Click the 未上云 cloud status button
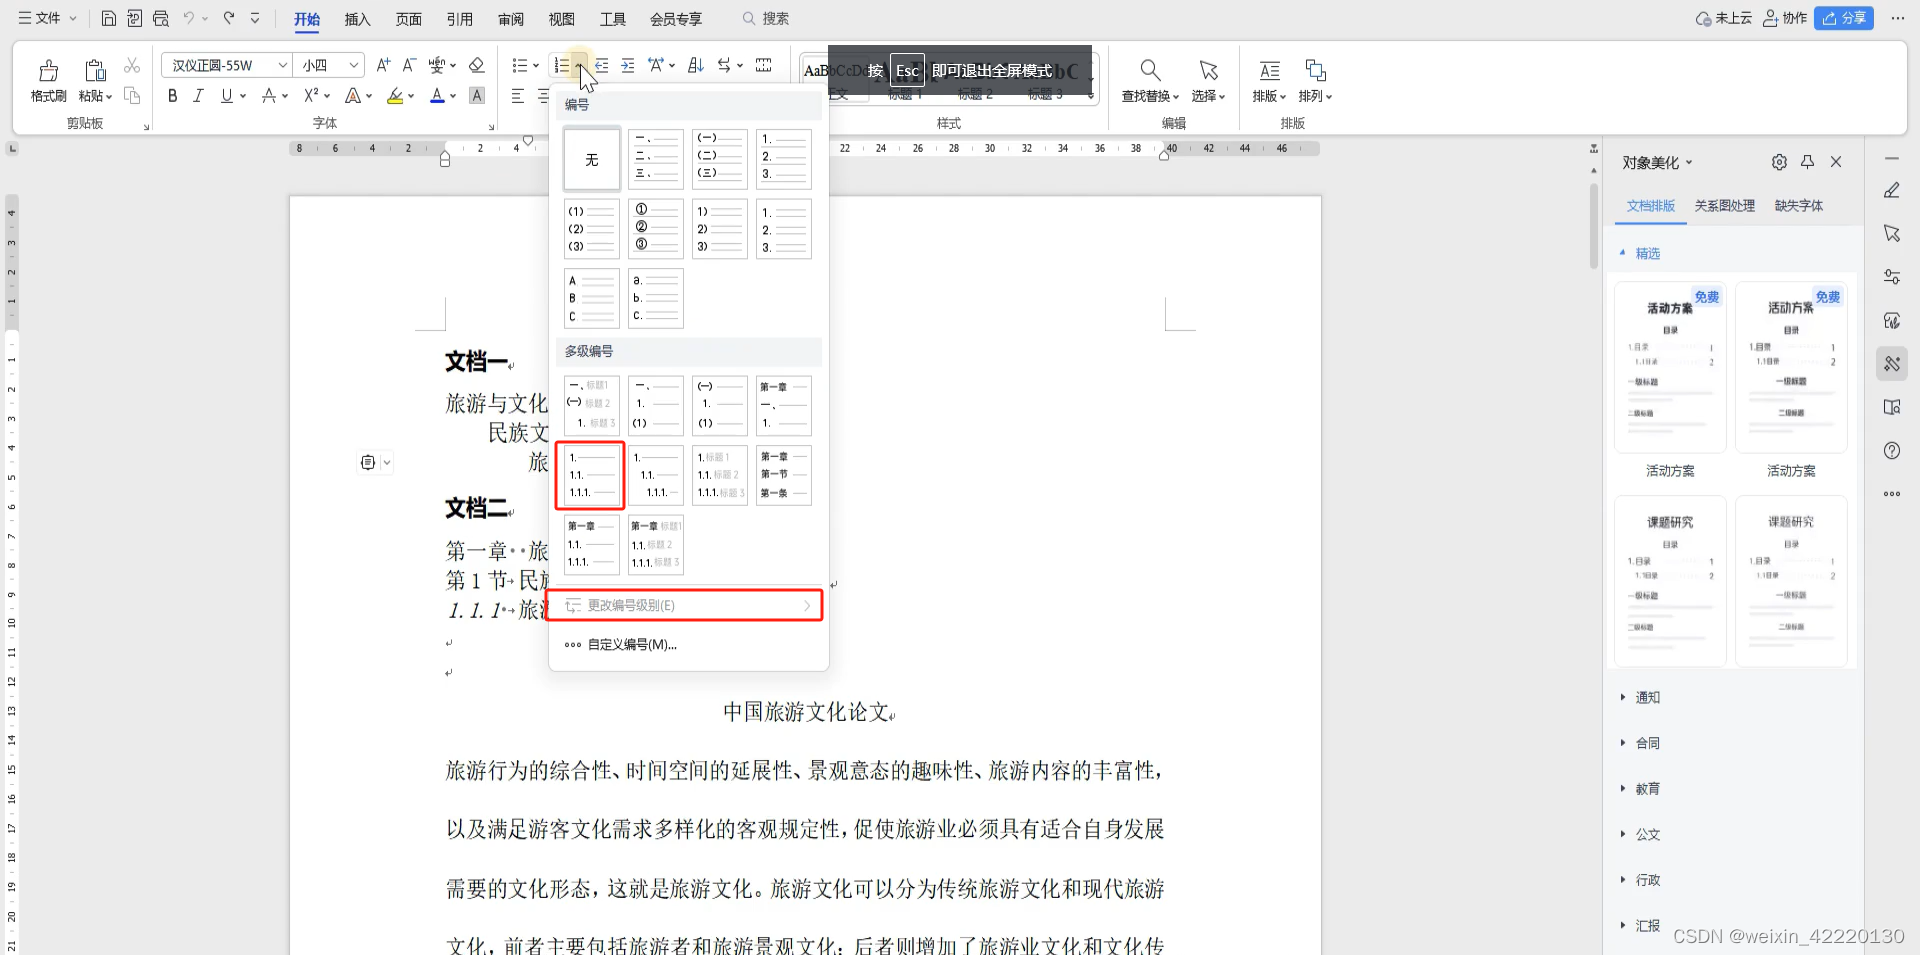1920x955 pixels. pos(1724,18)
